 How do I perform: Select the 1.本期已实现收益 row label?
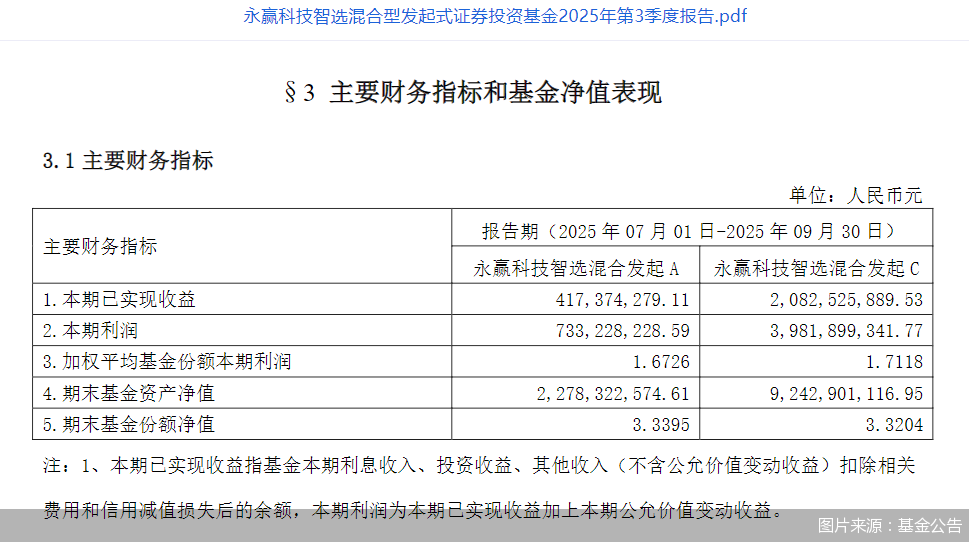point(119,299)
